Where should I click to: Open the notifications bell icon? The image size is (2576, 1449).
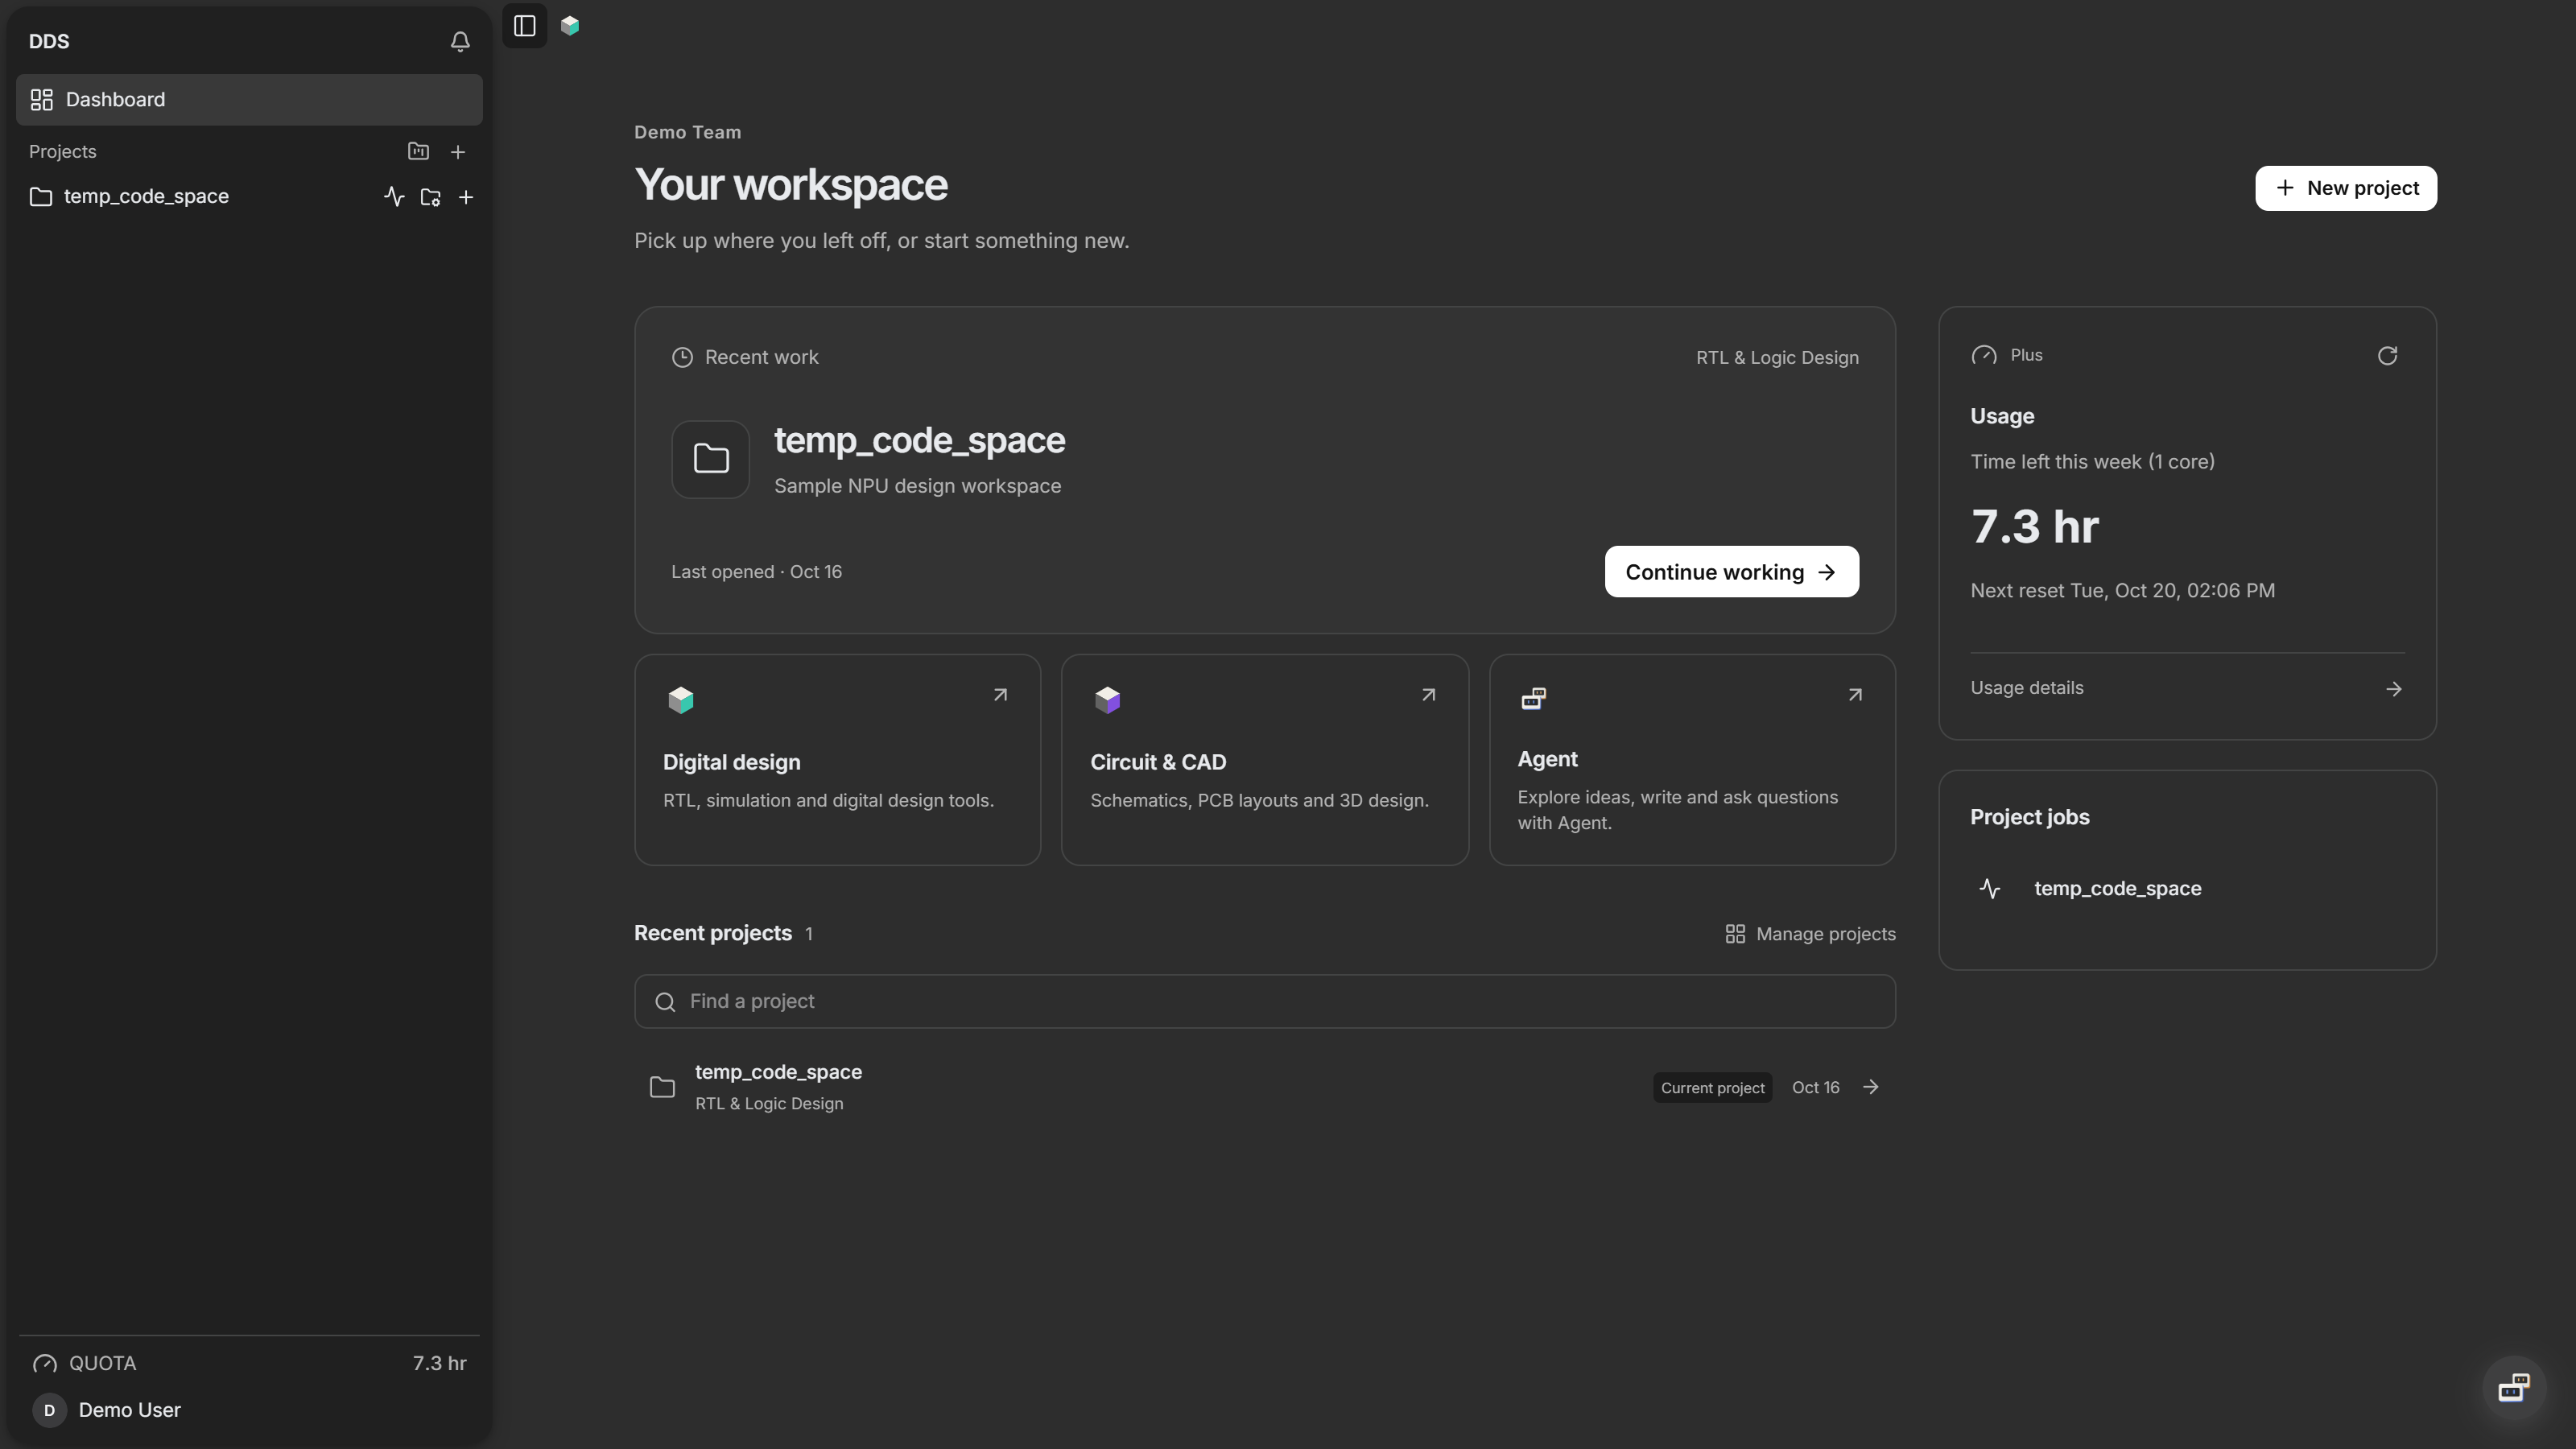(x=460, y=41)
